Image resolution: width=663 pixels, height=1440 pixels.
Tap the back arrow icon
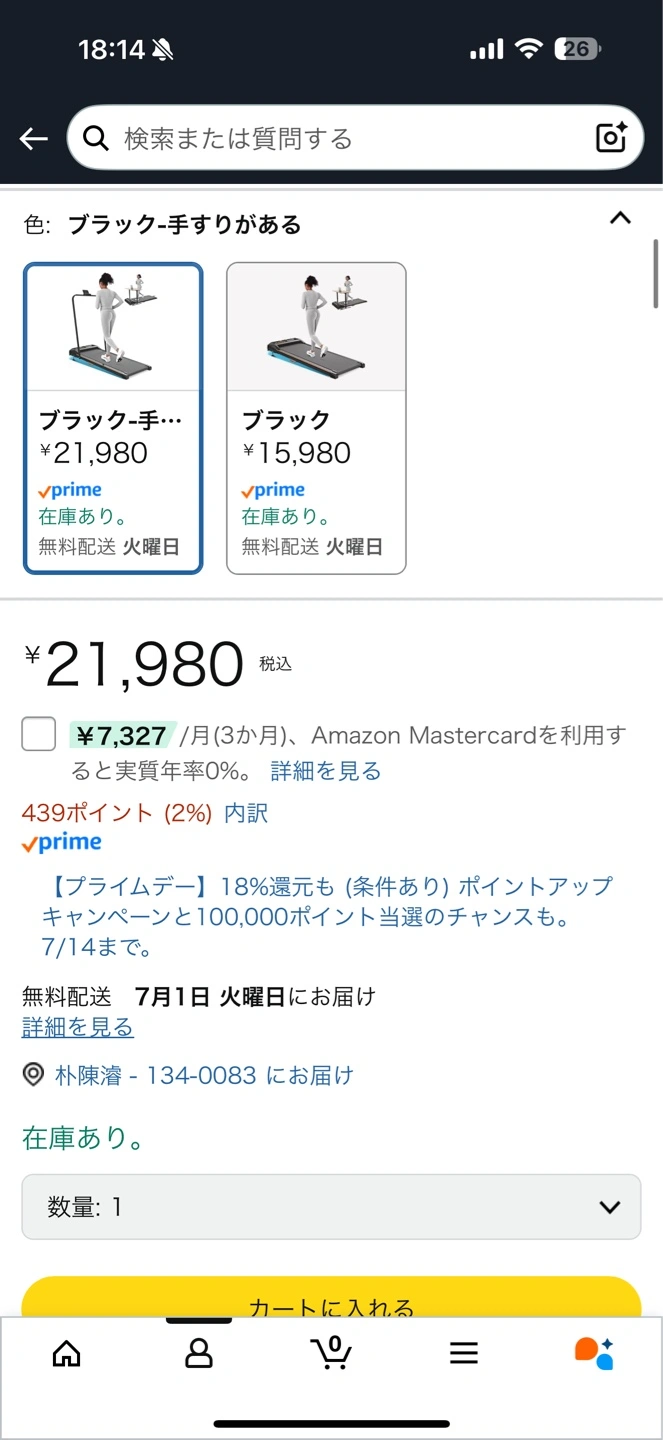pos(34,139)
